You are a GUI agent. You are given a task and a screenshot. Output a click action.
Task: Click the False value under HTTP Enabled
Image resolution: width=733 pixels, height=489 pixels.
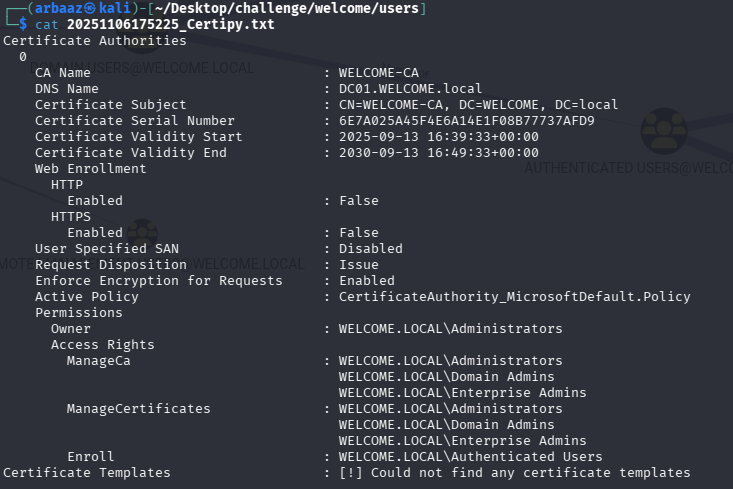[x=358, y=201]
